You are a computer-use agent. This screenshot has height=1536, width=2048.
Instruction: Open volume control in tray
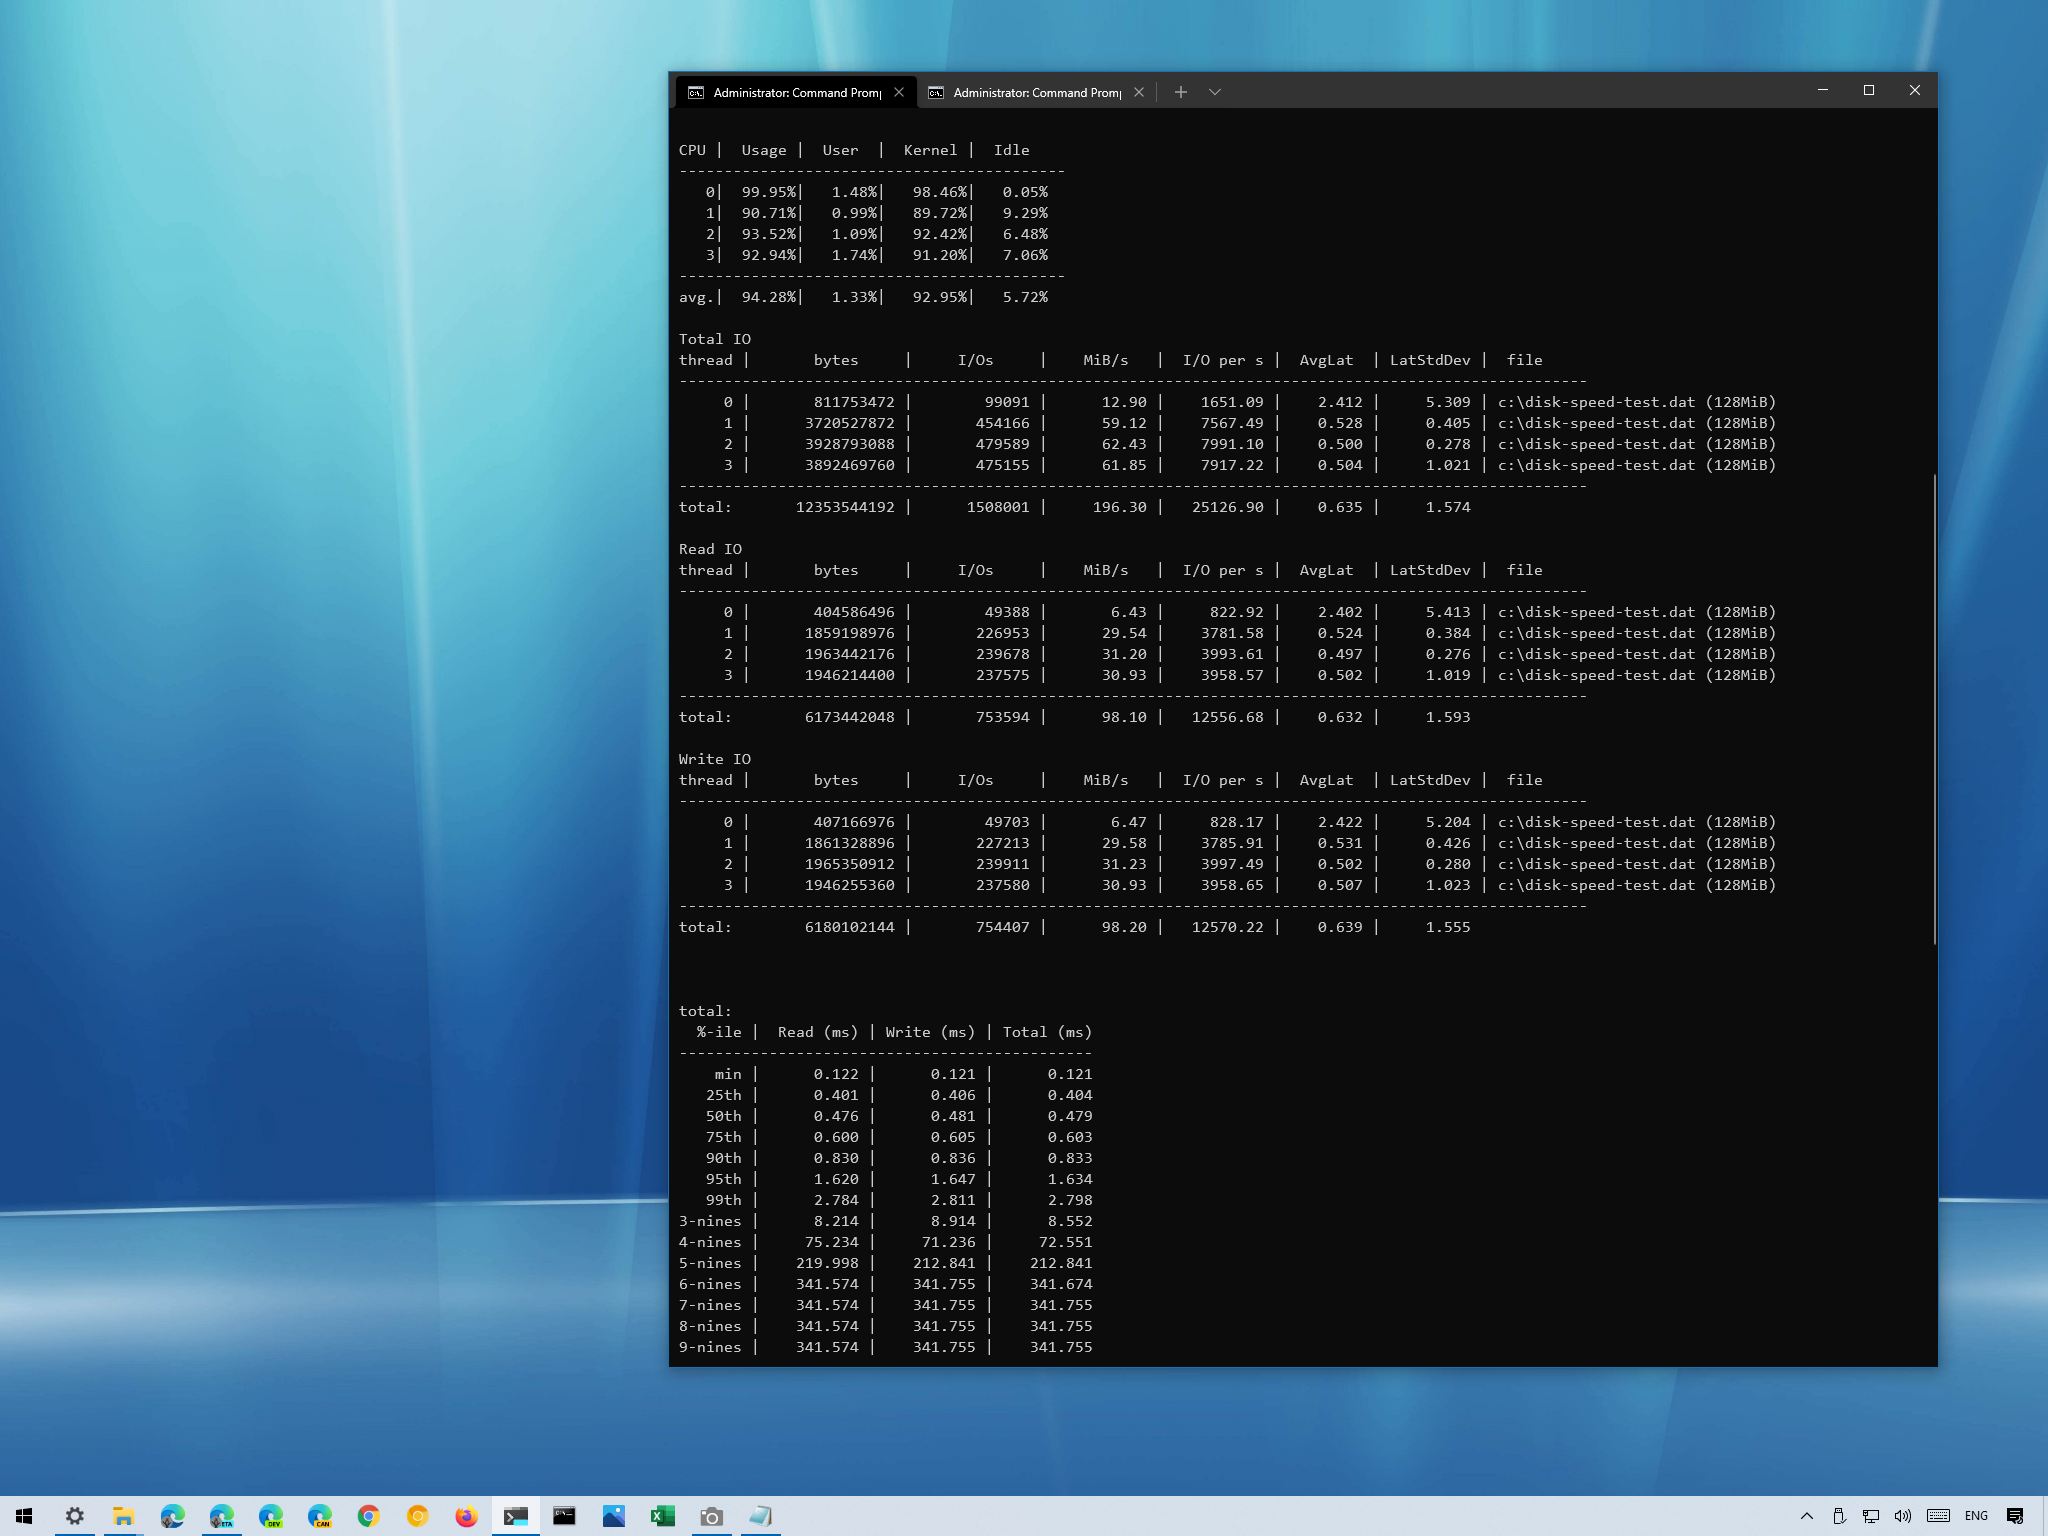[1902, 1516]
